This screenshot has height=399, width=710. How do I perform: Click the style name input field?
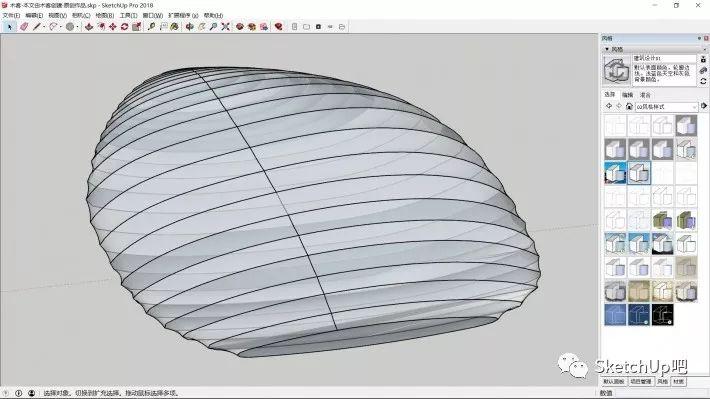664,58
